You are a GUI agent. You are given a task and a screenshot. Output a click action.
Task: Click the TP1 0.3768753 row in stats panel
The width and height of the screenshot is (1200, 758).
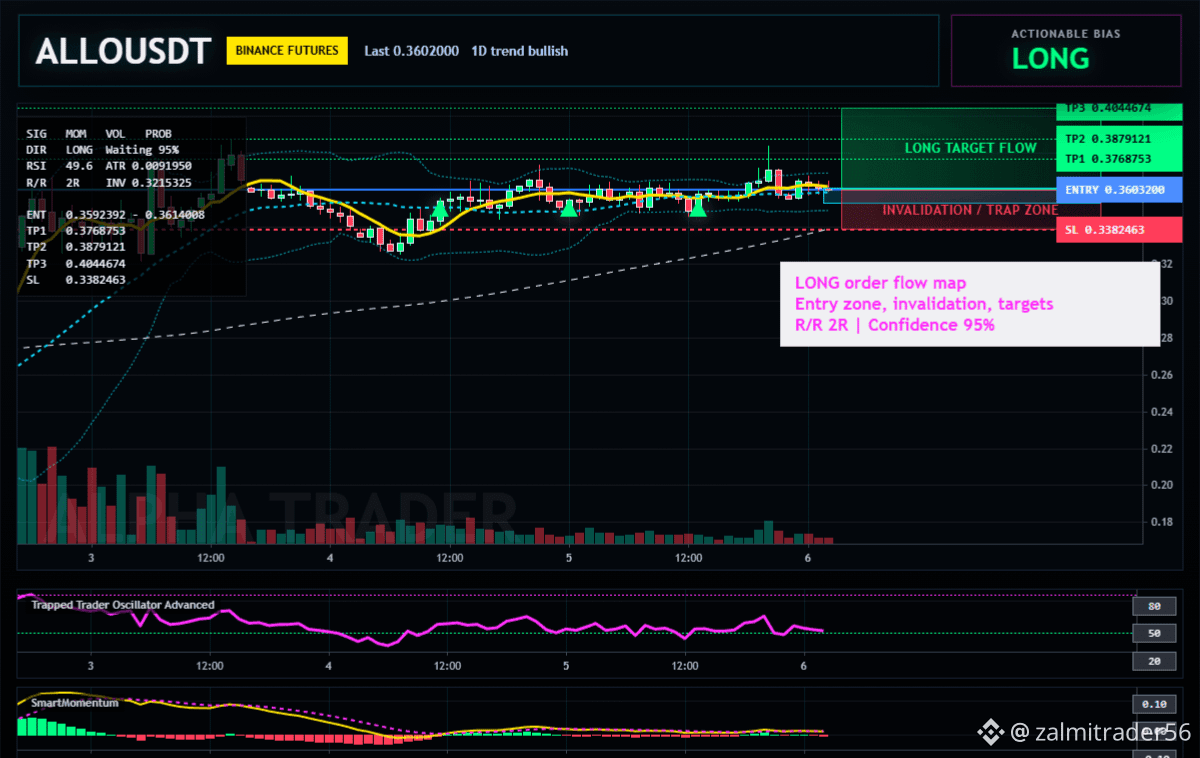coord(76,231)
